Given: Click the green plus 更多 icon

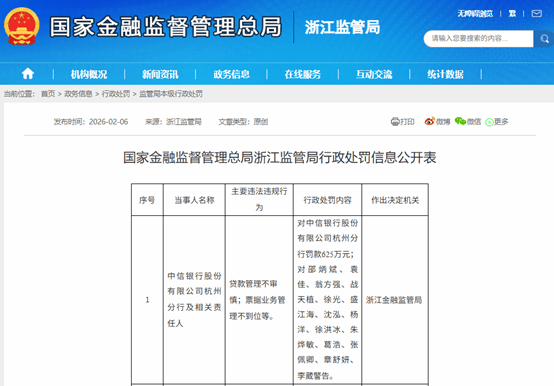Looking at the screenshot, I should click(x=489, y=122).
